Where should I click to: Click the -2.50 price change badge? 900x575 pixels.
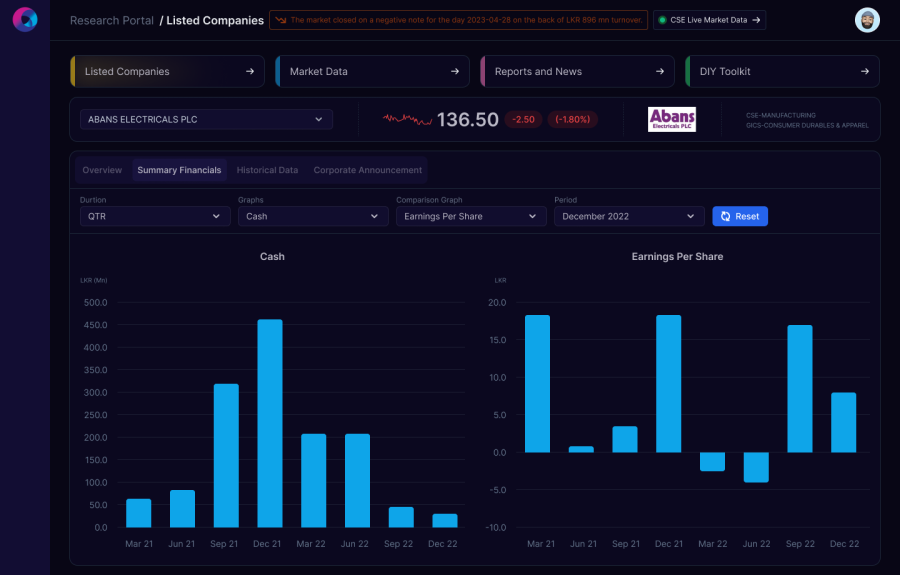pyautogui.click(x=523, y=119)
